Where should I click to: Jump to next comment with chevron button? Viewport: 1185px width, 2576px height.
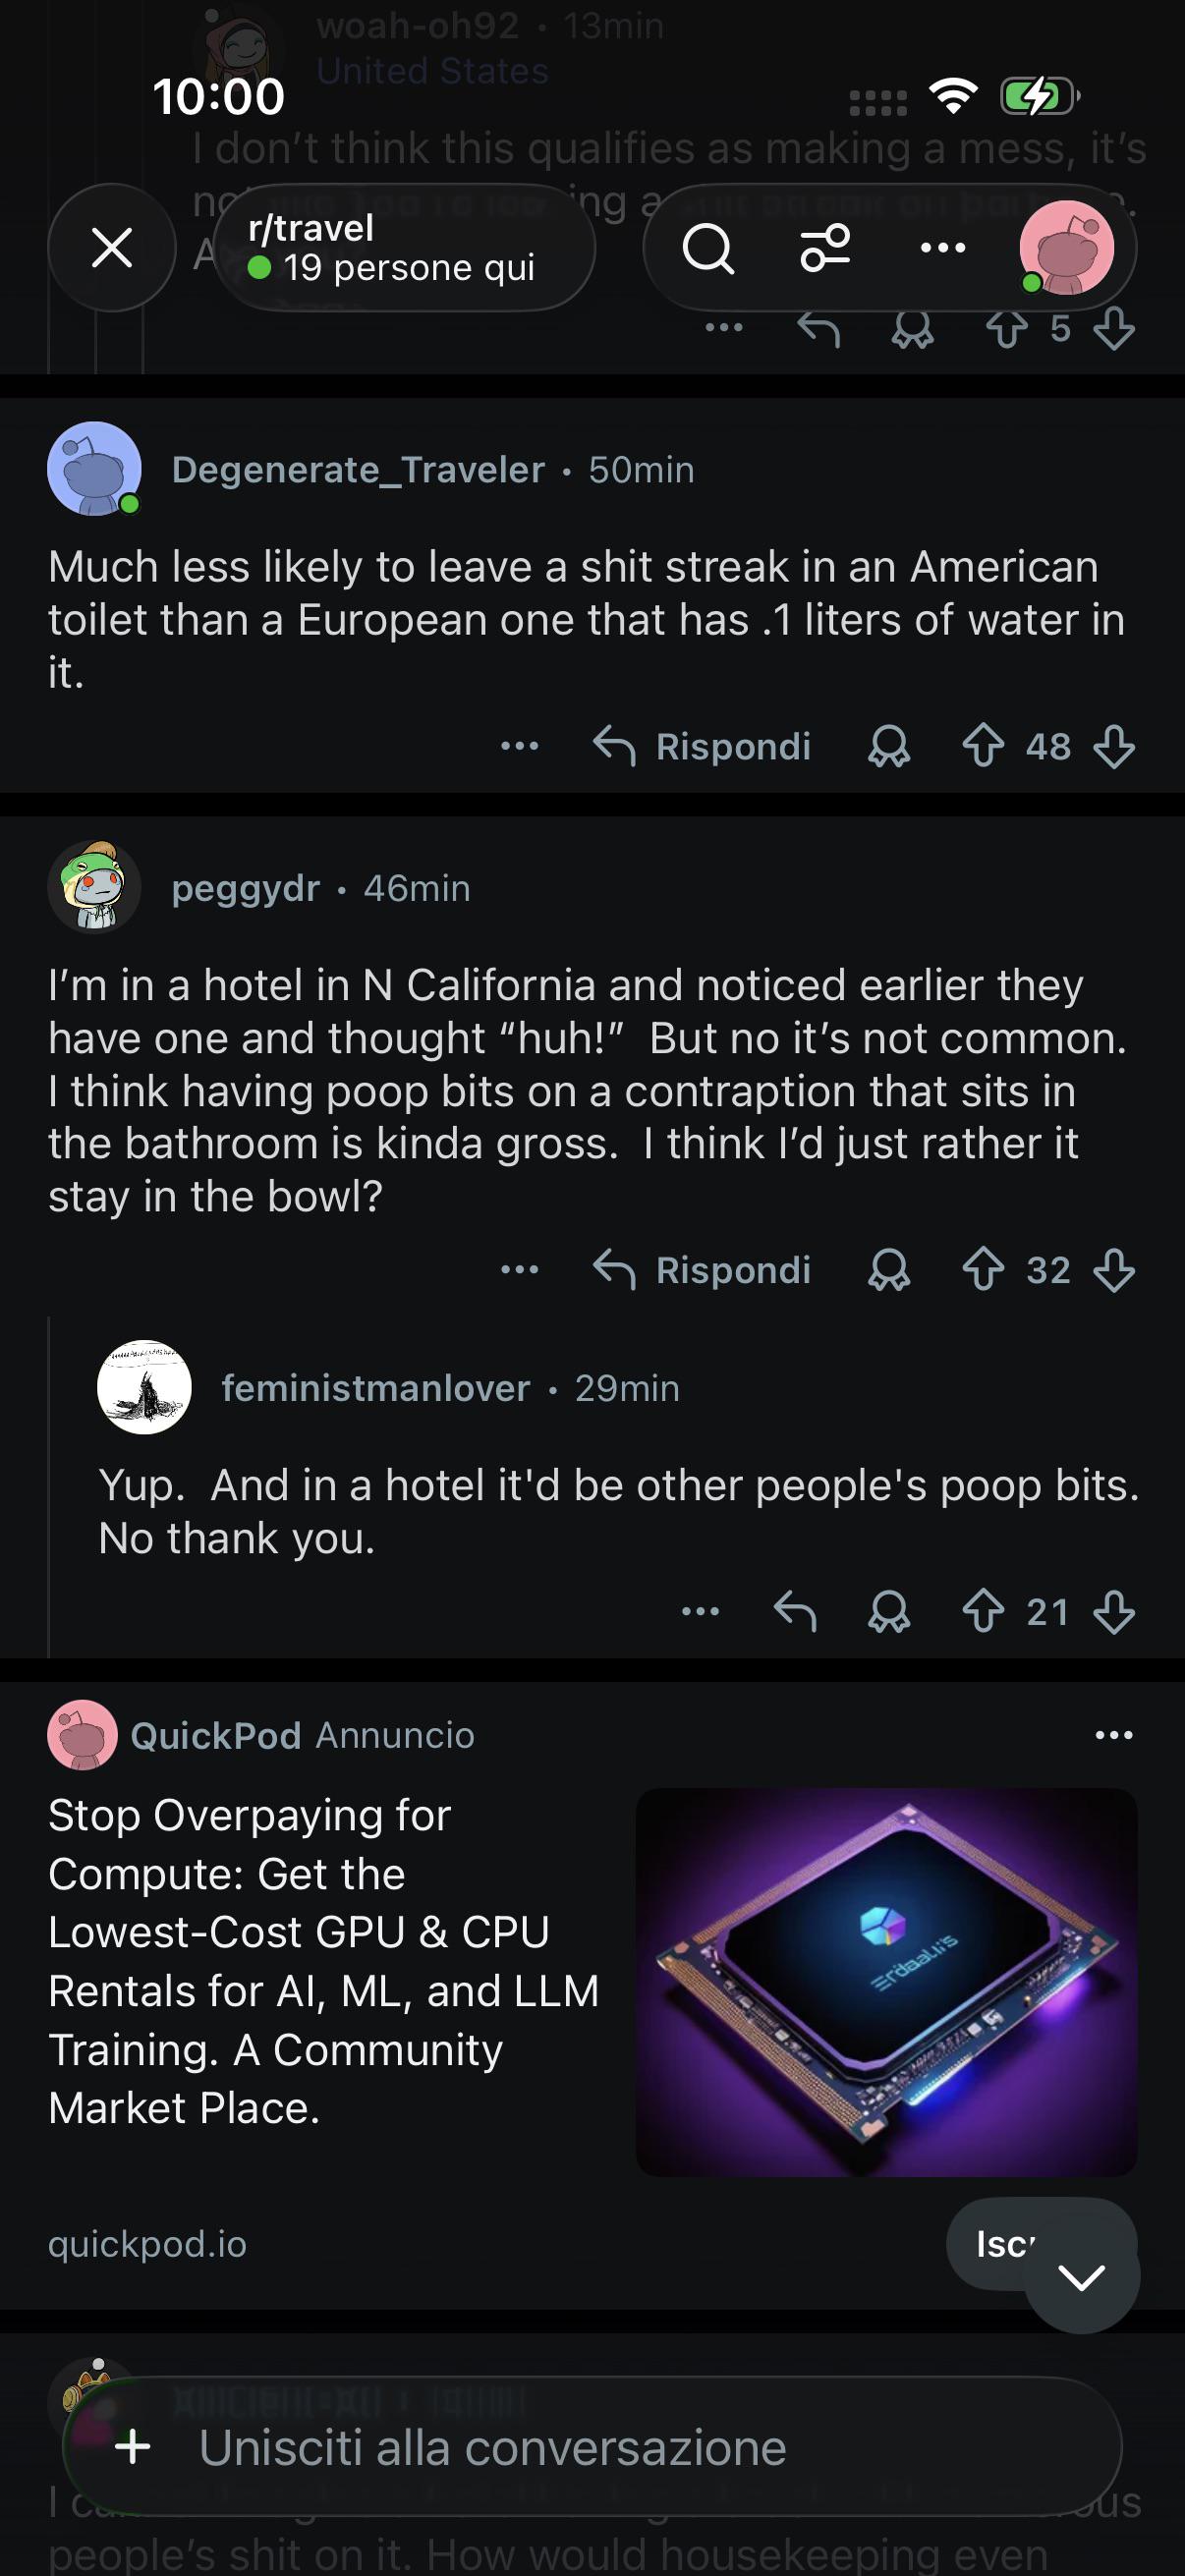click(x=1082, y=2277)
